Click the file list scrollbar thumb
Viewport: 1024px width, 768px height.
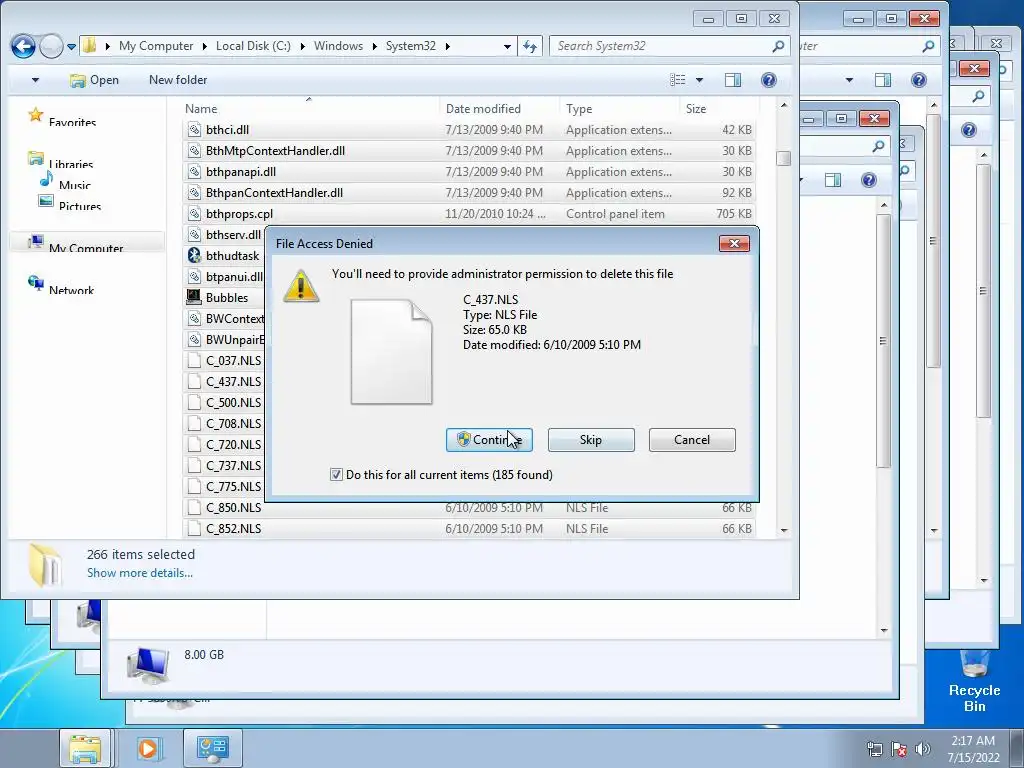[784, 158]
